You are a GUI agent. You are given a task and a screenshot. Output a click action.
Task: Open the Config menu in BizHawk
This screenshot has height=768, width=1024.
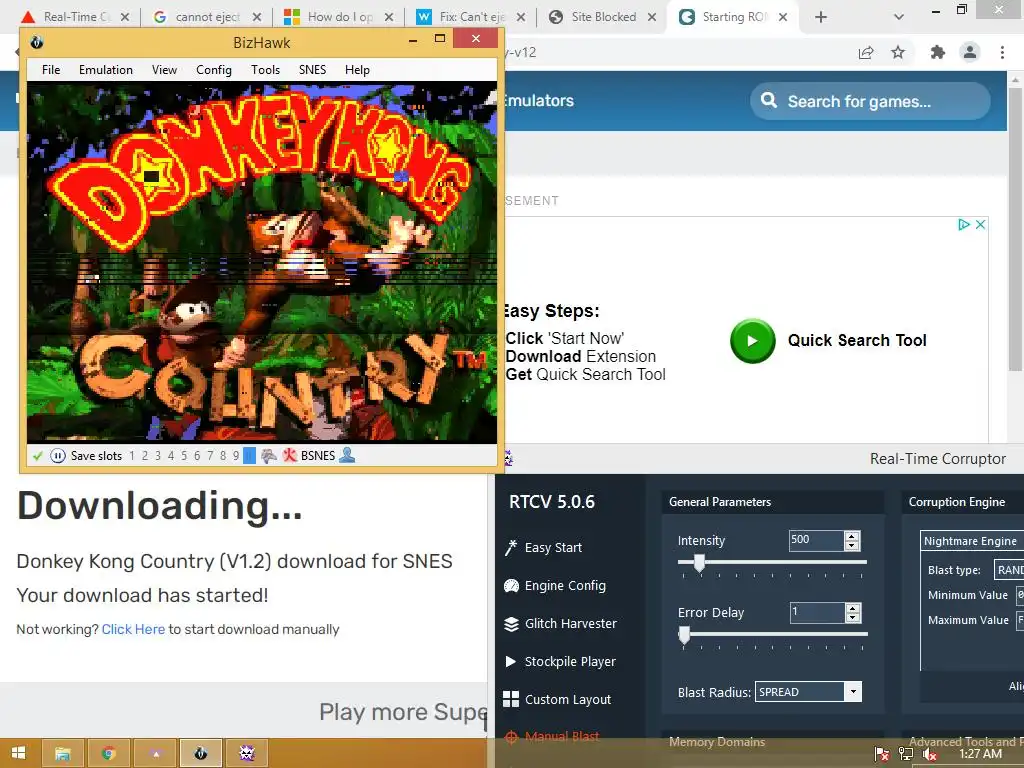[x=214, y=70]
